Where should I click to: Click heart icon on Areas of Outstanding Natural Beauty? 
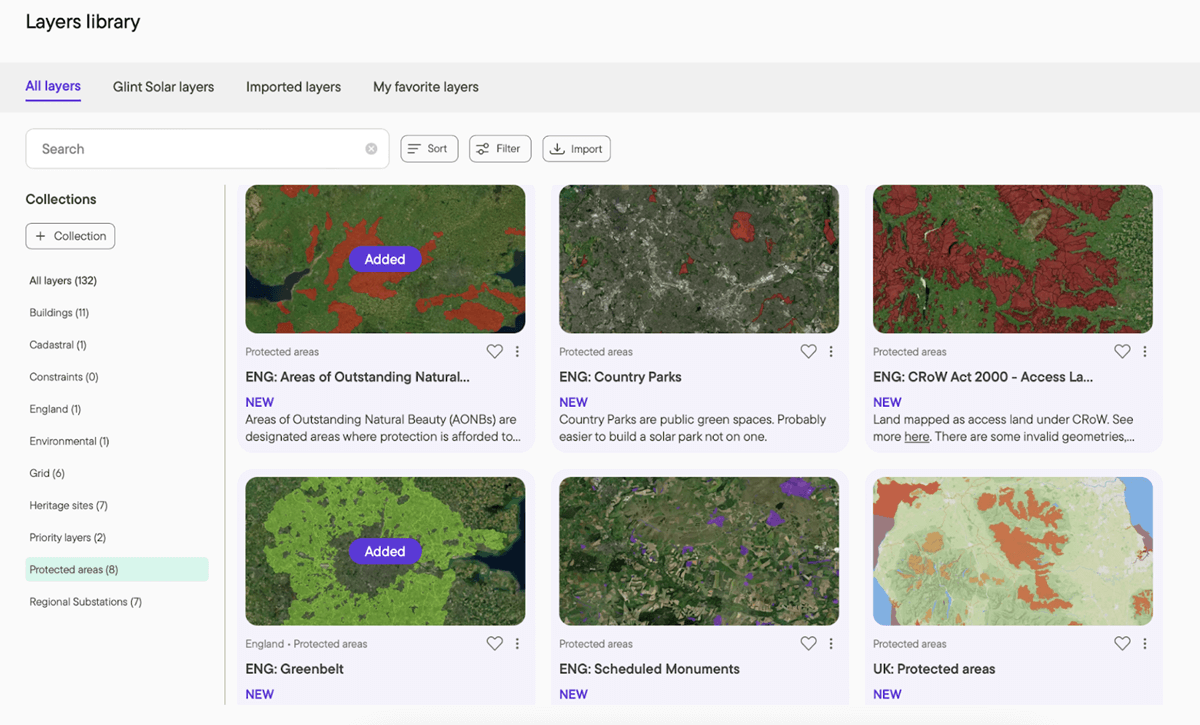[x=494, y=352]
